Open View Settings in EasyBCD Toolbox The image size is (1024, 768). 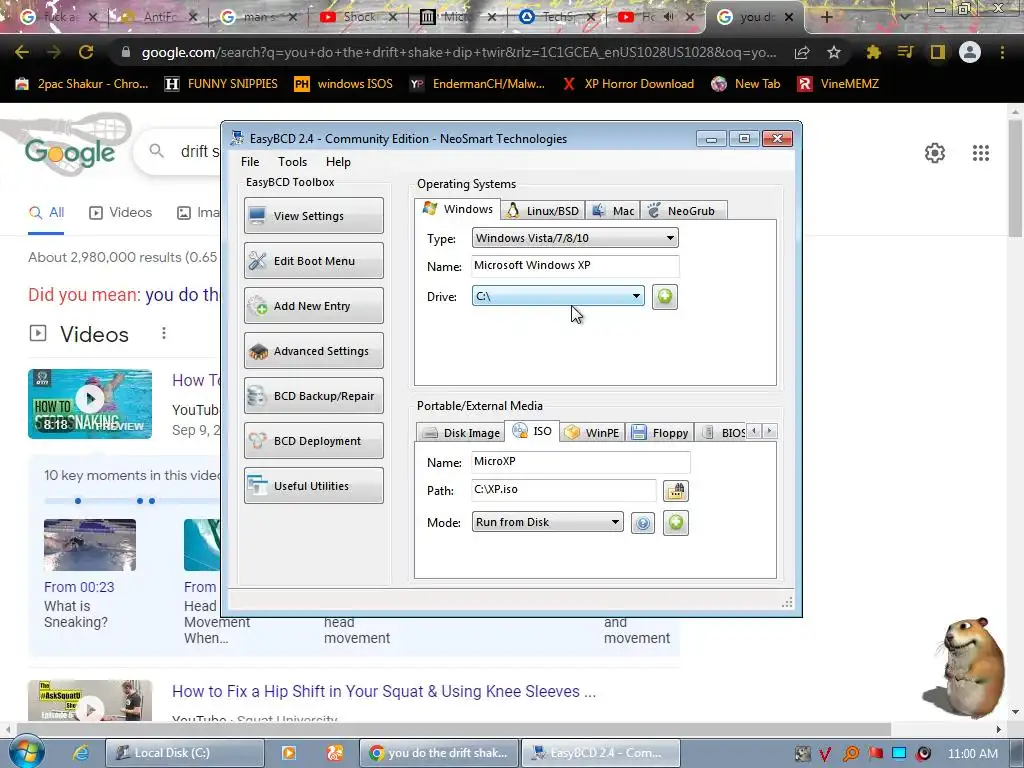[x=313, y=216]
